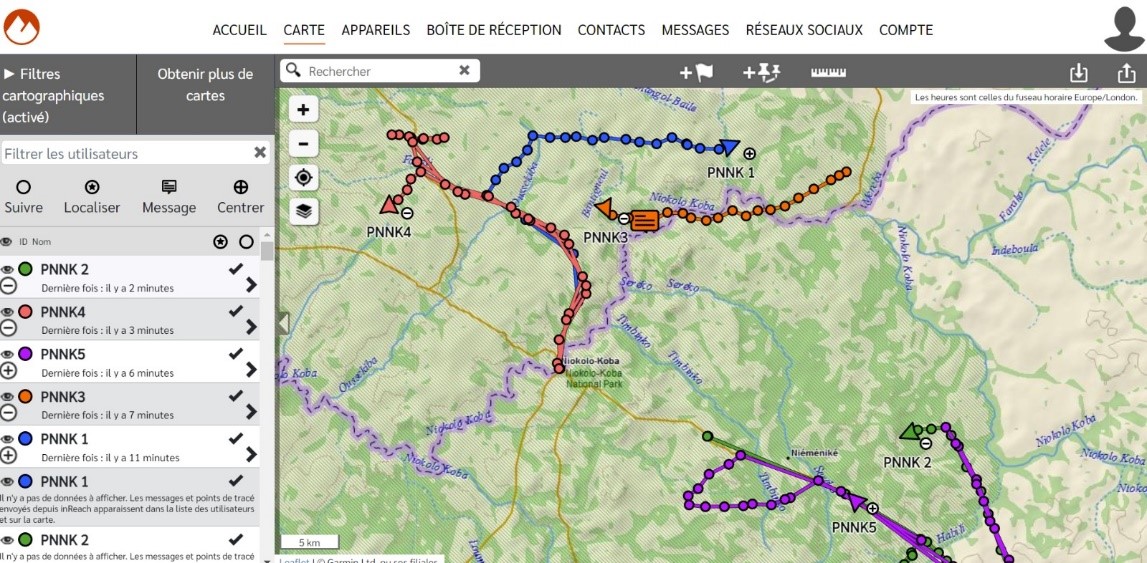1147x563 pixels.
Task: Click the zoom out minus button
Action: [303, 143]
